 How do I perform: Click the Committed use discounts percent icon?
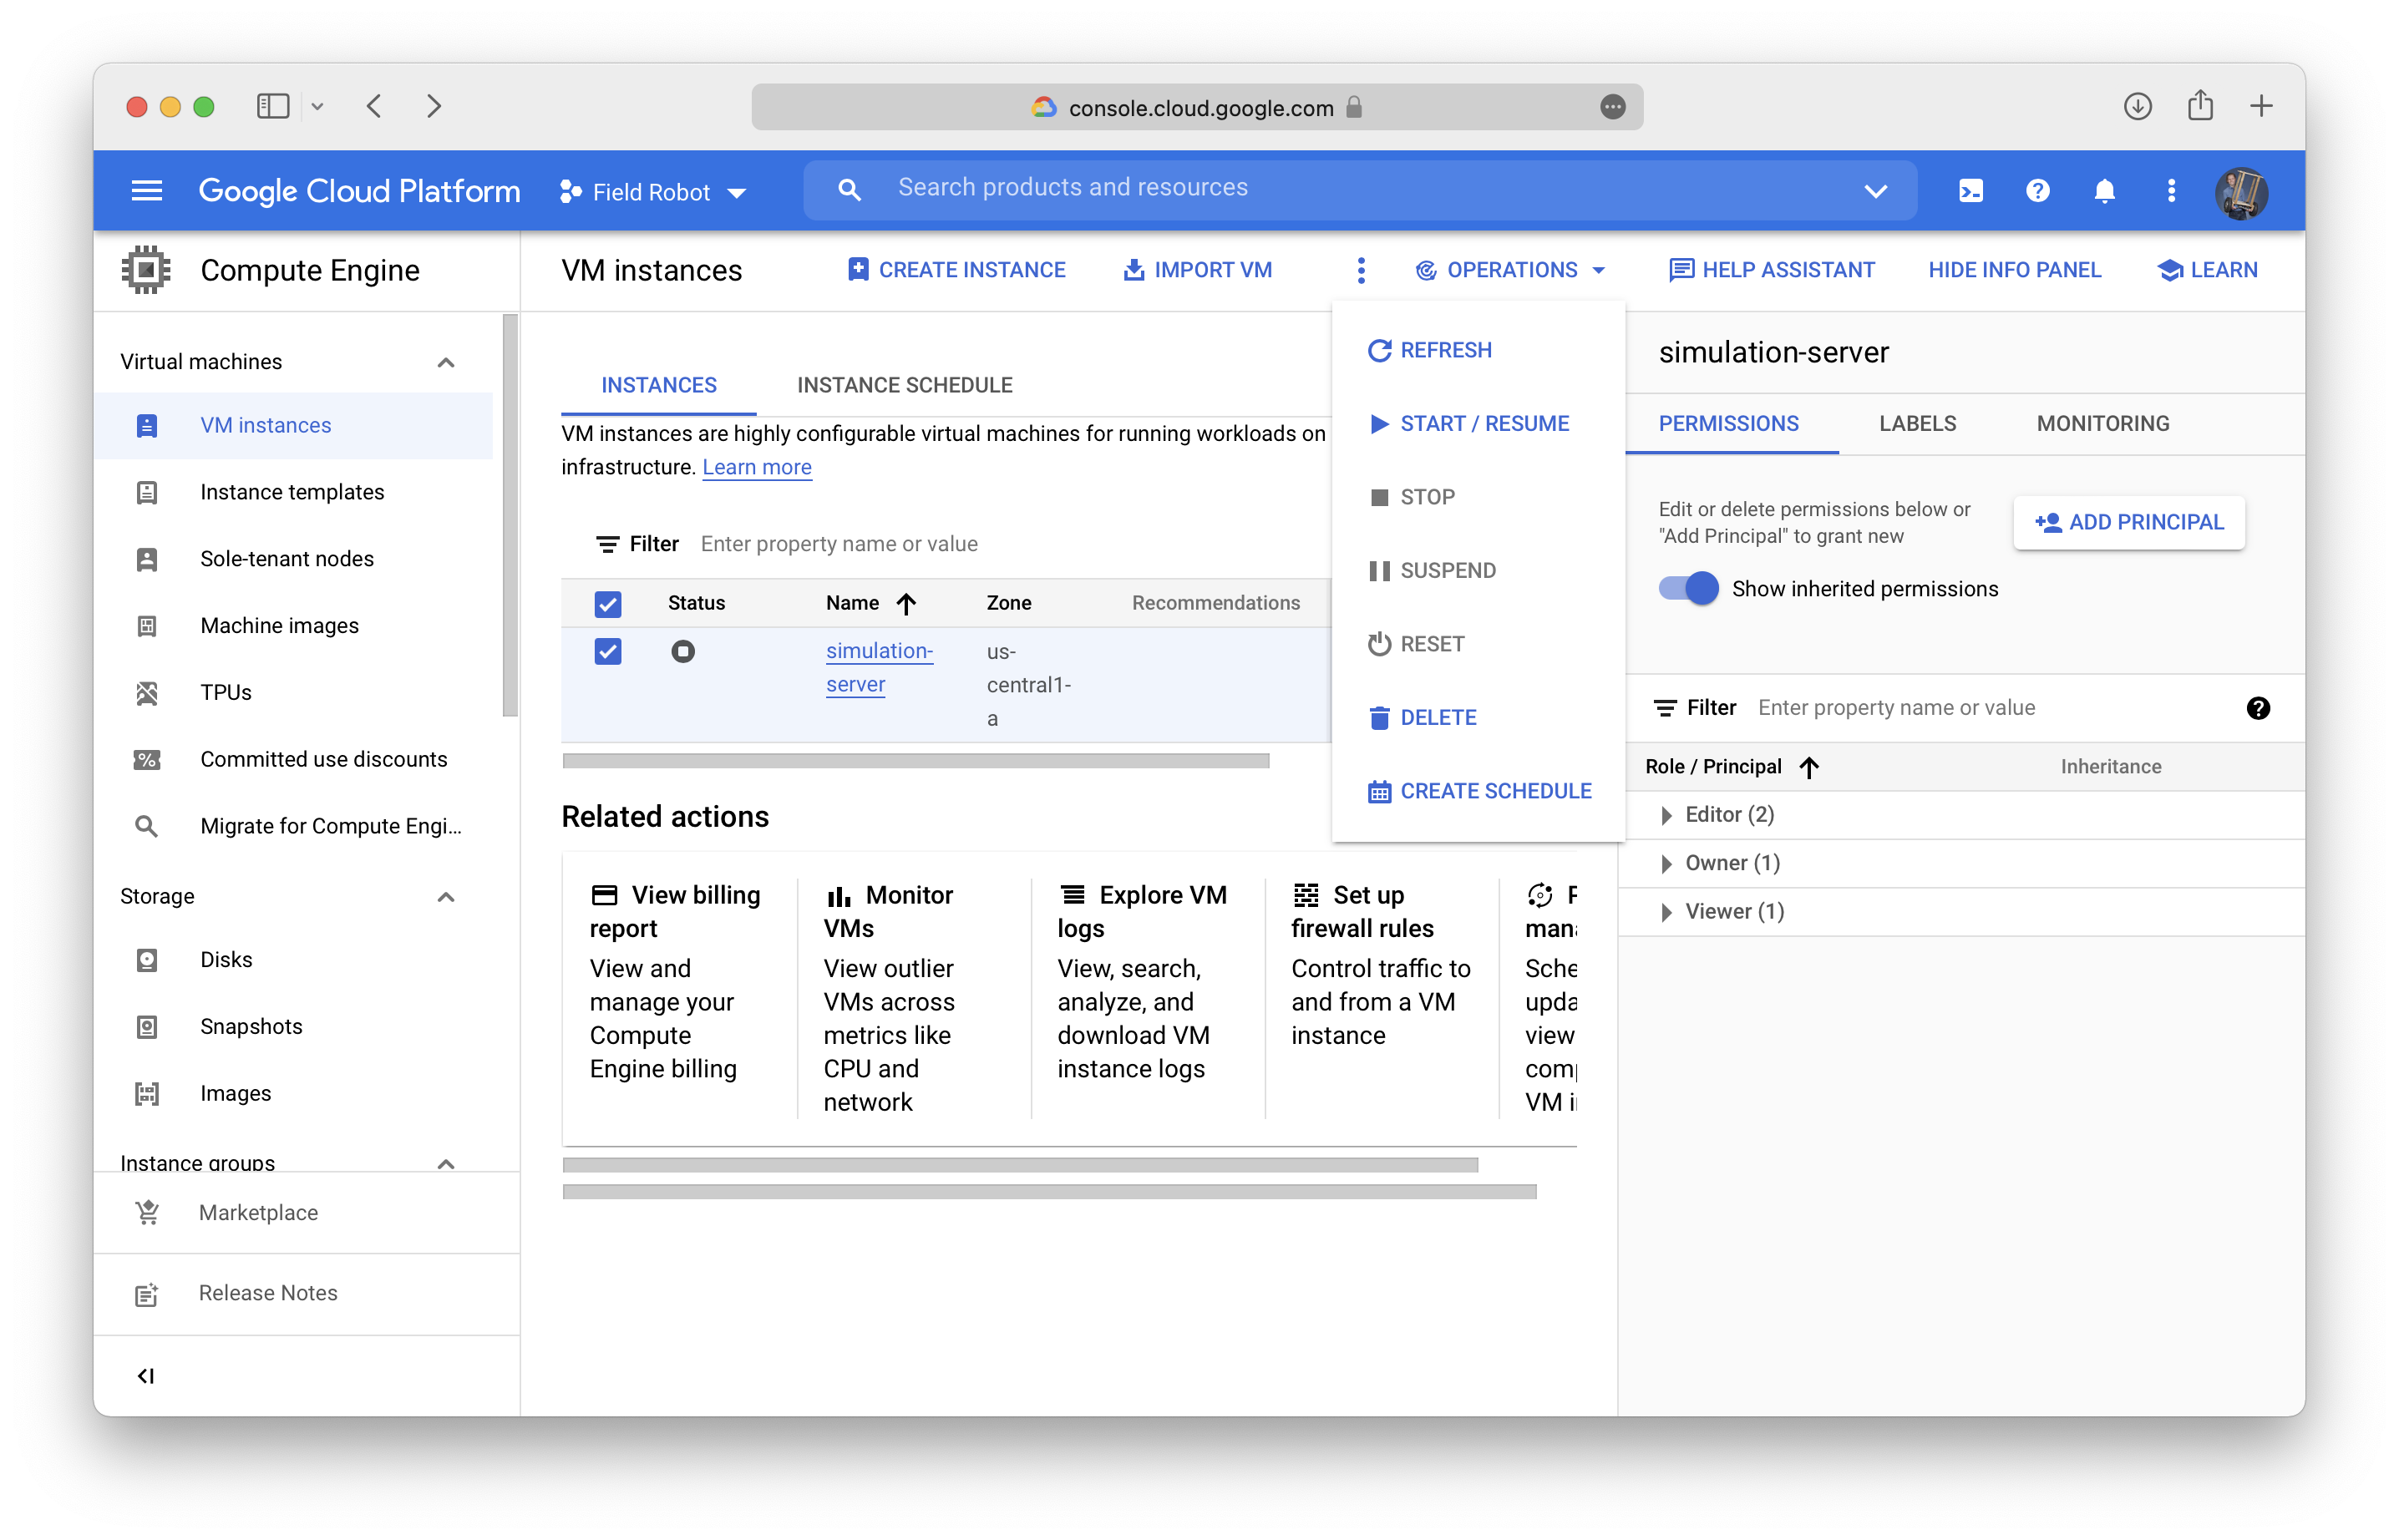tap(147, 759)
